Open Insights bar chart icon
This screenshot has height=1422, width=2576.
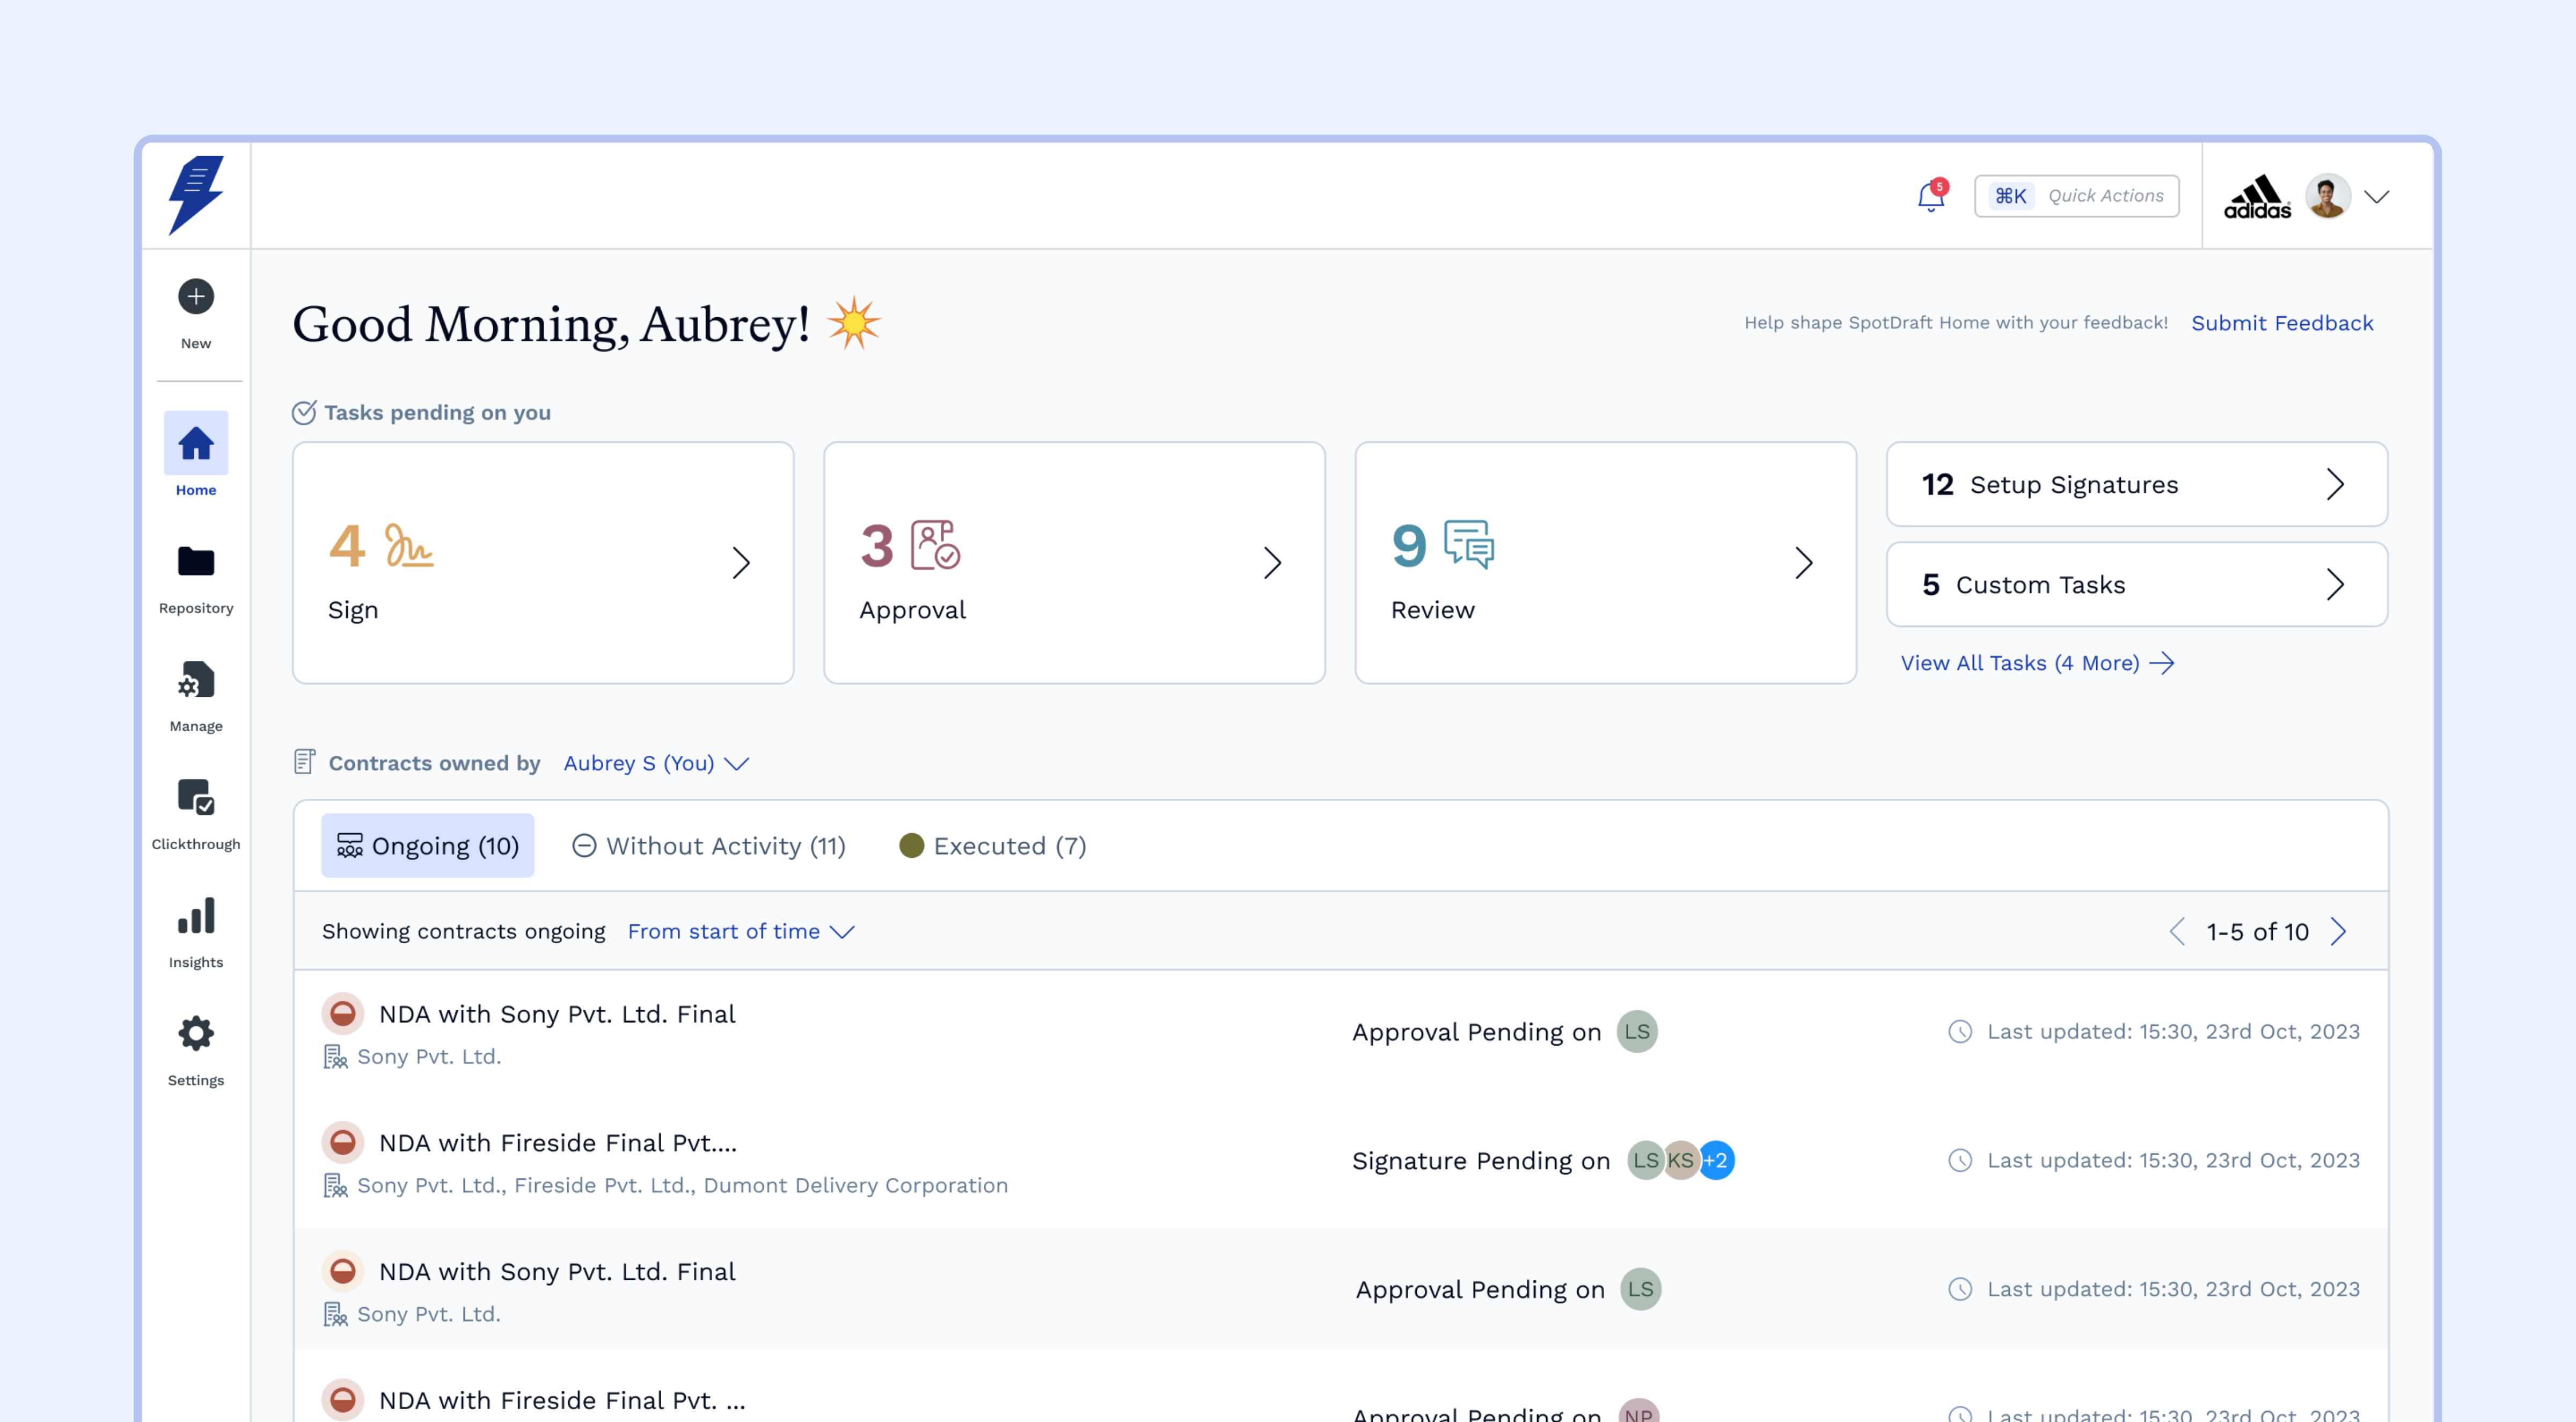tap(196, 916)
